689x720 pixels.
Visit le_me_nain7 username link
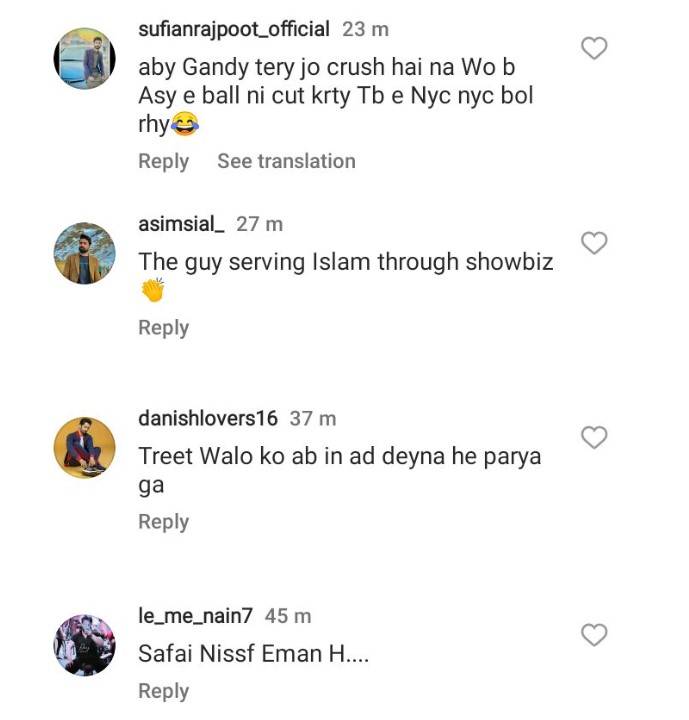[195, 616]
